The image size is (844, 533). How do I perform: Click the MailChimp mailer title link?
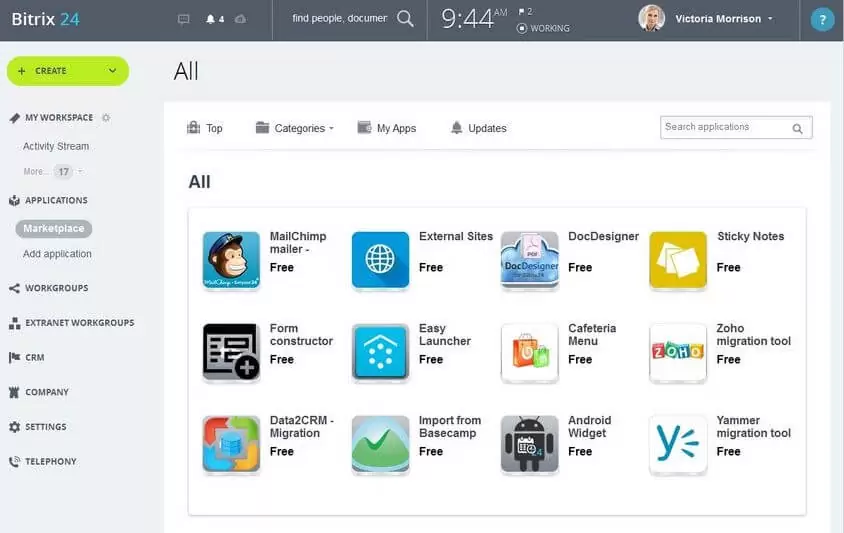point(298,243)
